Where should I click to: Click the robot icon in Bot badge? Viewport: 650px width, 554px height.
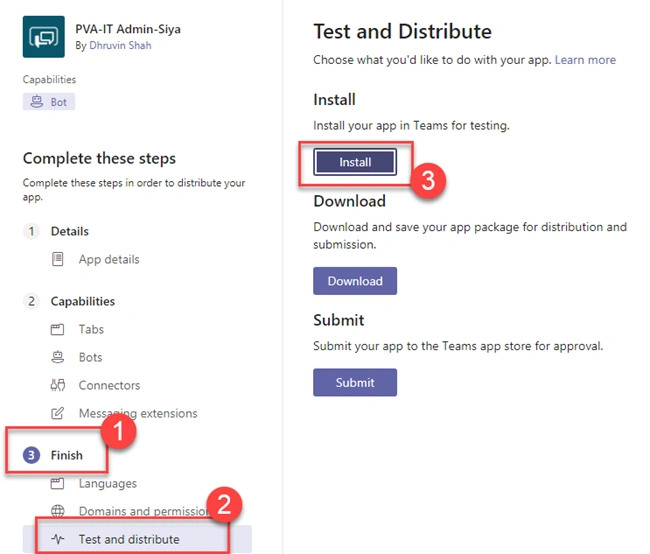[37, 102]
